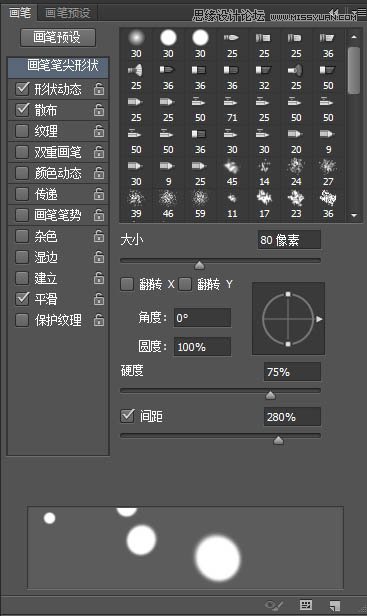Screen dimensions: 367x616
Task: Switch to the 画笔预设 tab
Action: point(68,13)
